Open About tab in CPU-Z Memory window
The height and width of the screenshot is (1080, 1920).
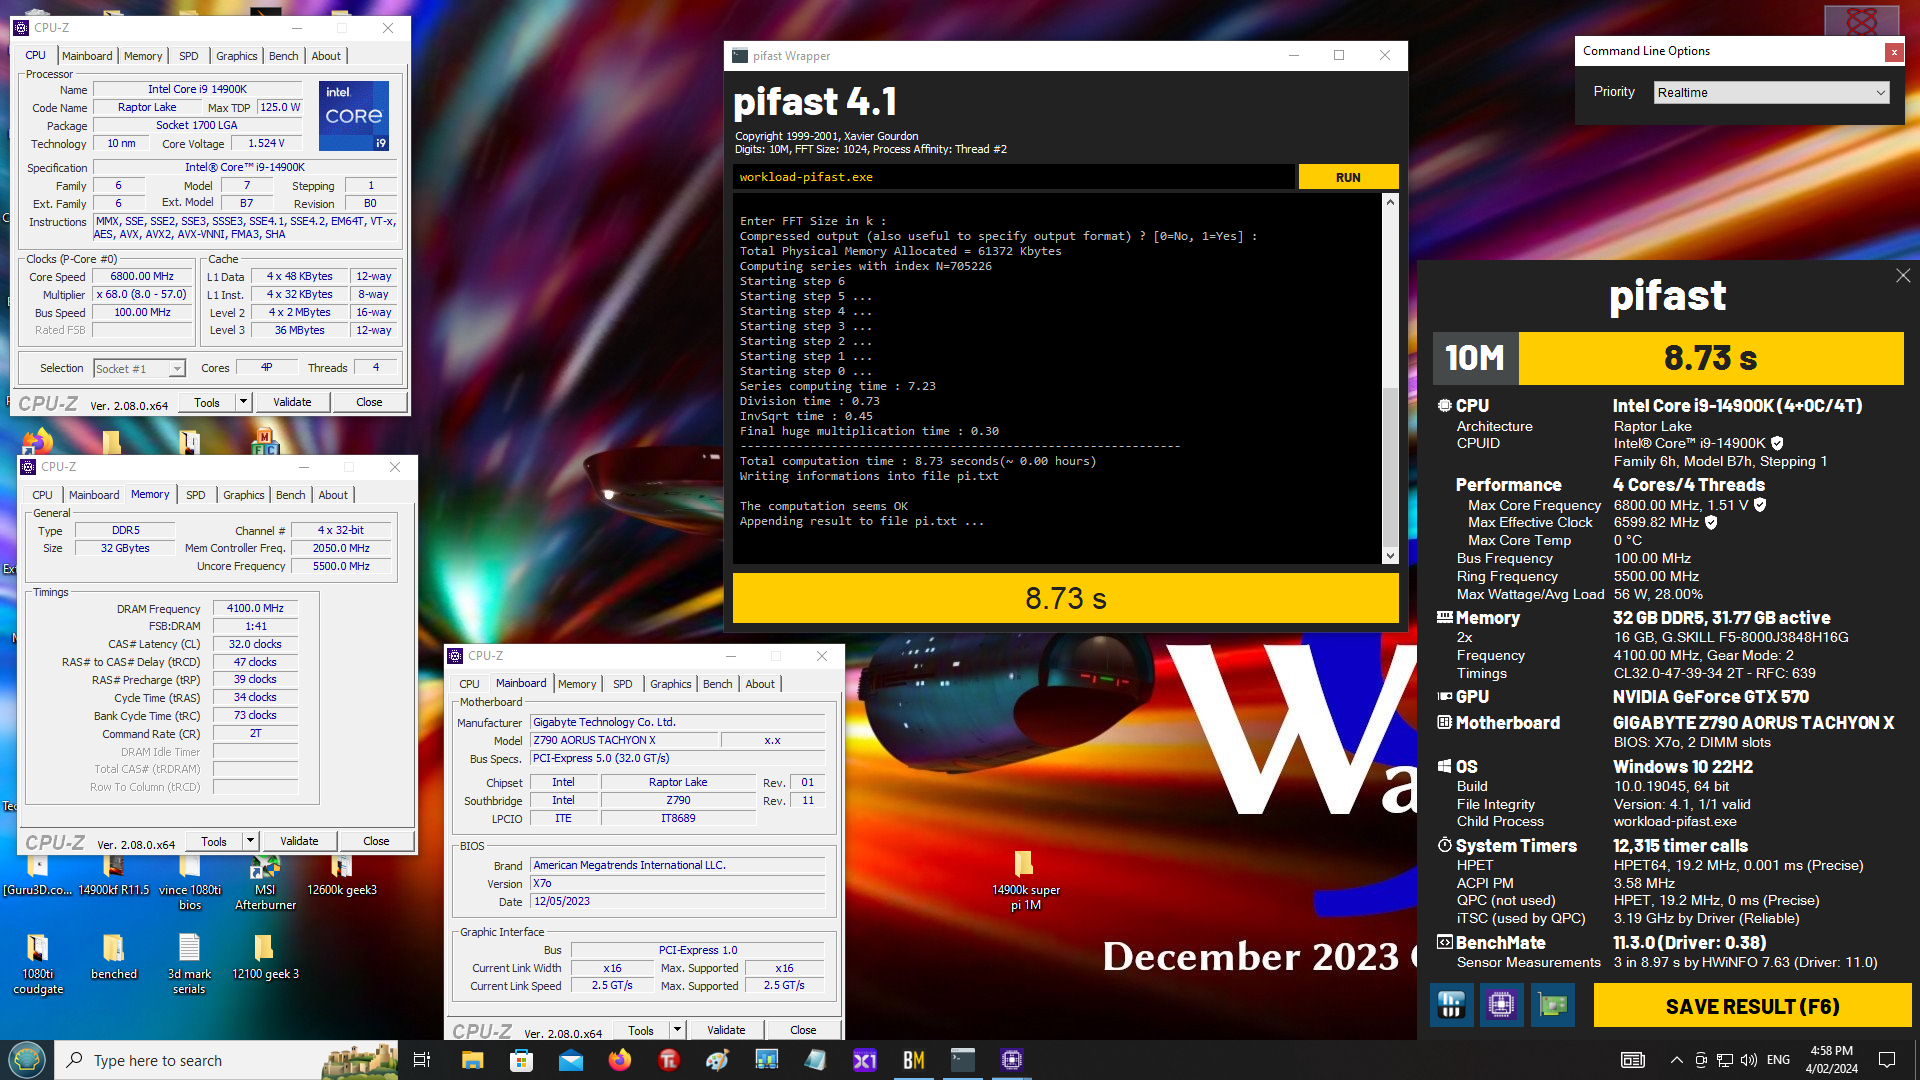pos(333,495)
